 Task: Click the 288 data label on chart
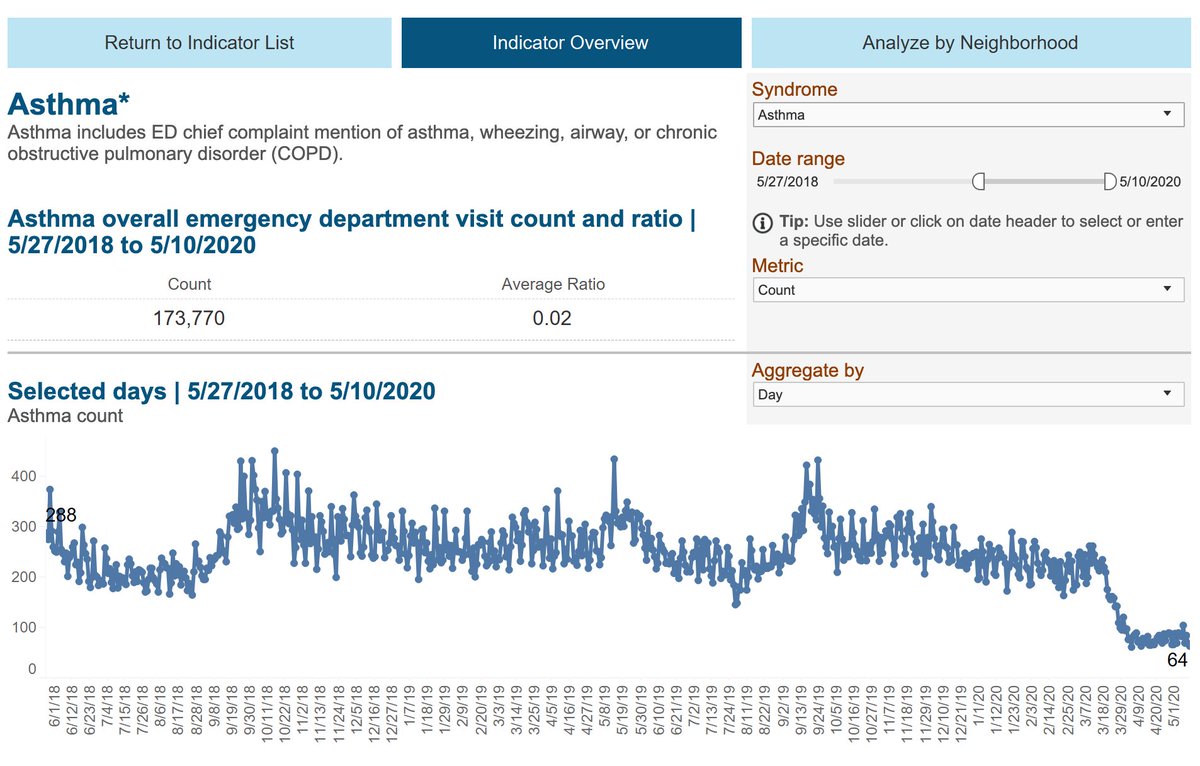[x=61, y=515]
